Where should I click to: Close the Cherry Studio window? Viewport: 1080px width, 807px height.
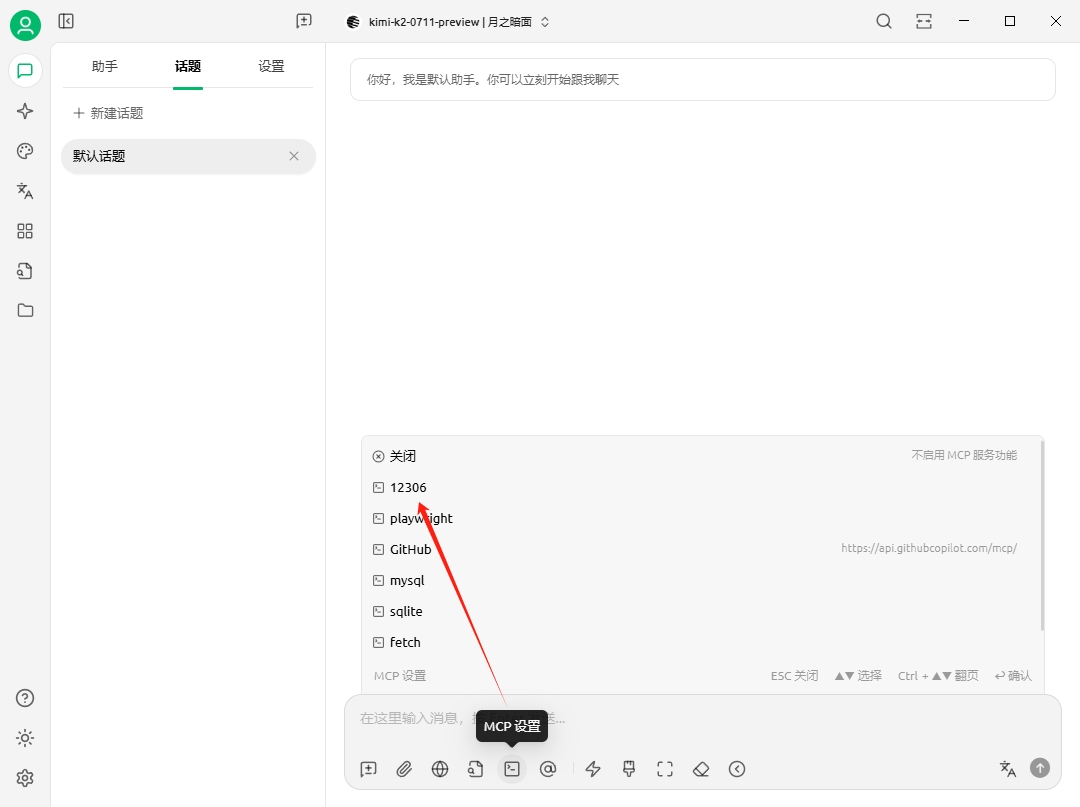point(1056,21)
